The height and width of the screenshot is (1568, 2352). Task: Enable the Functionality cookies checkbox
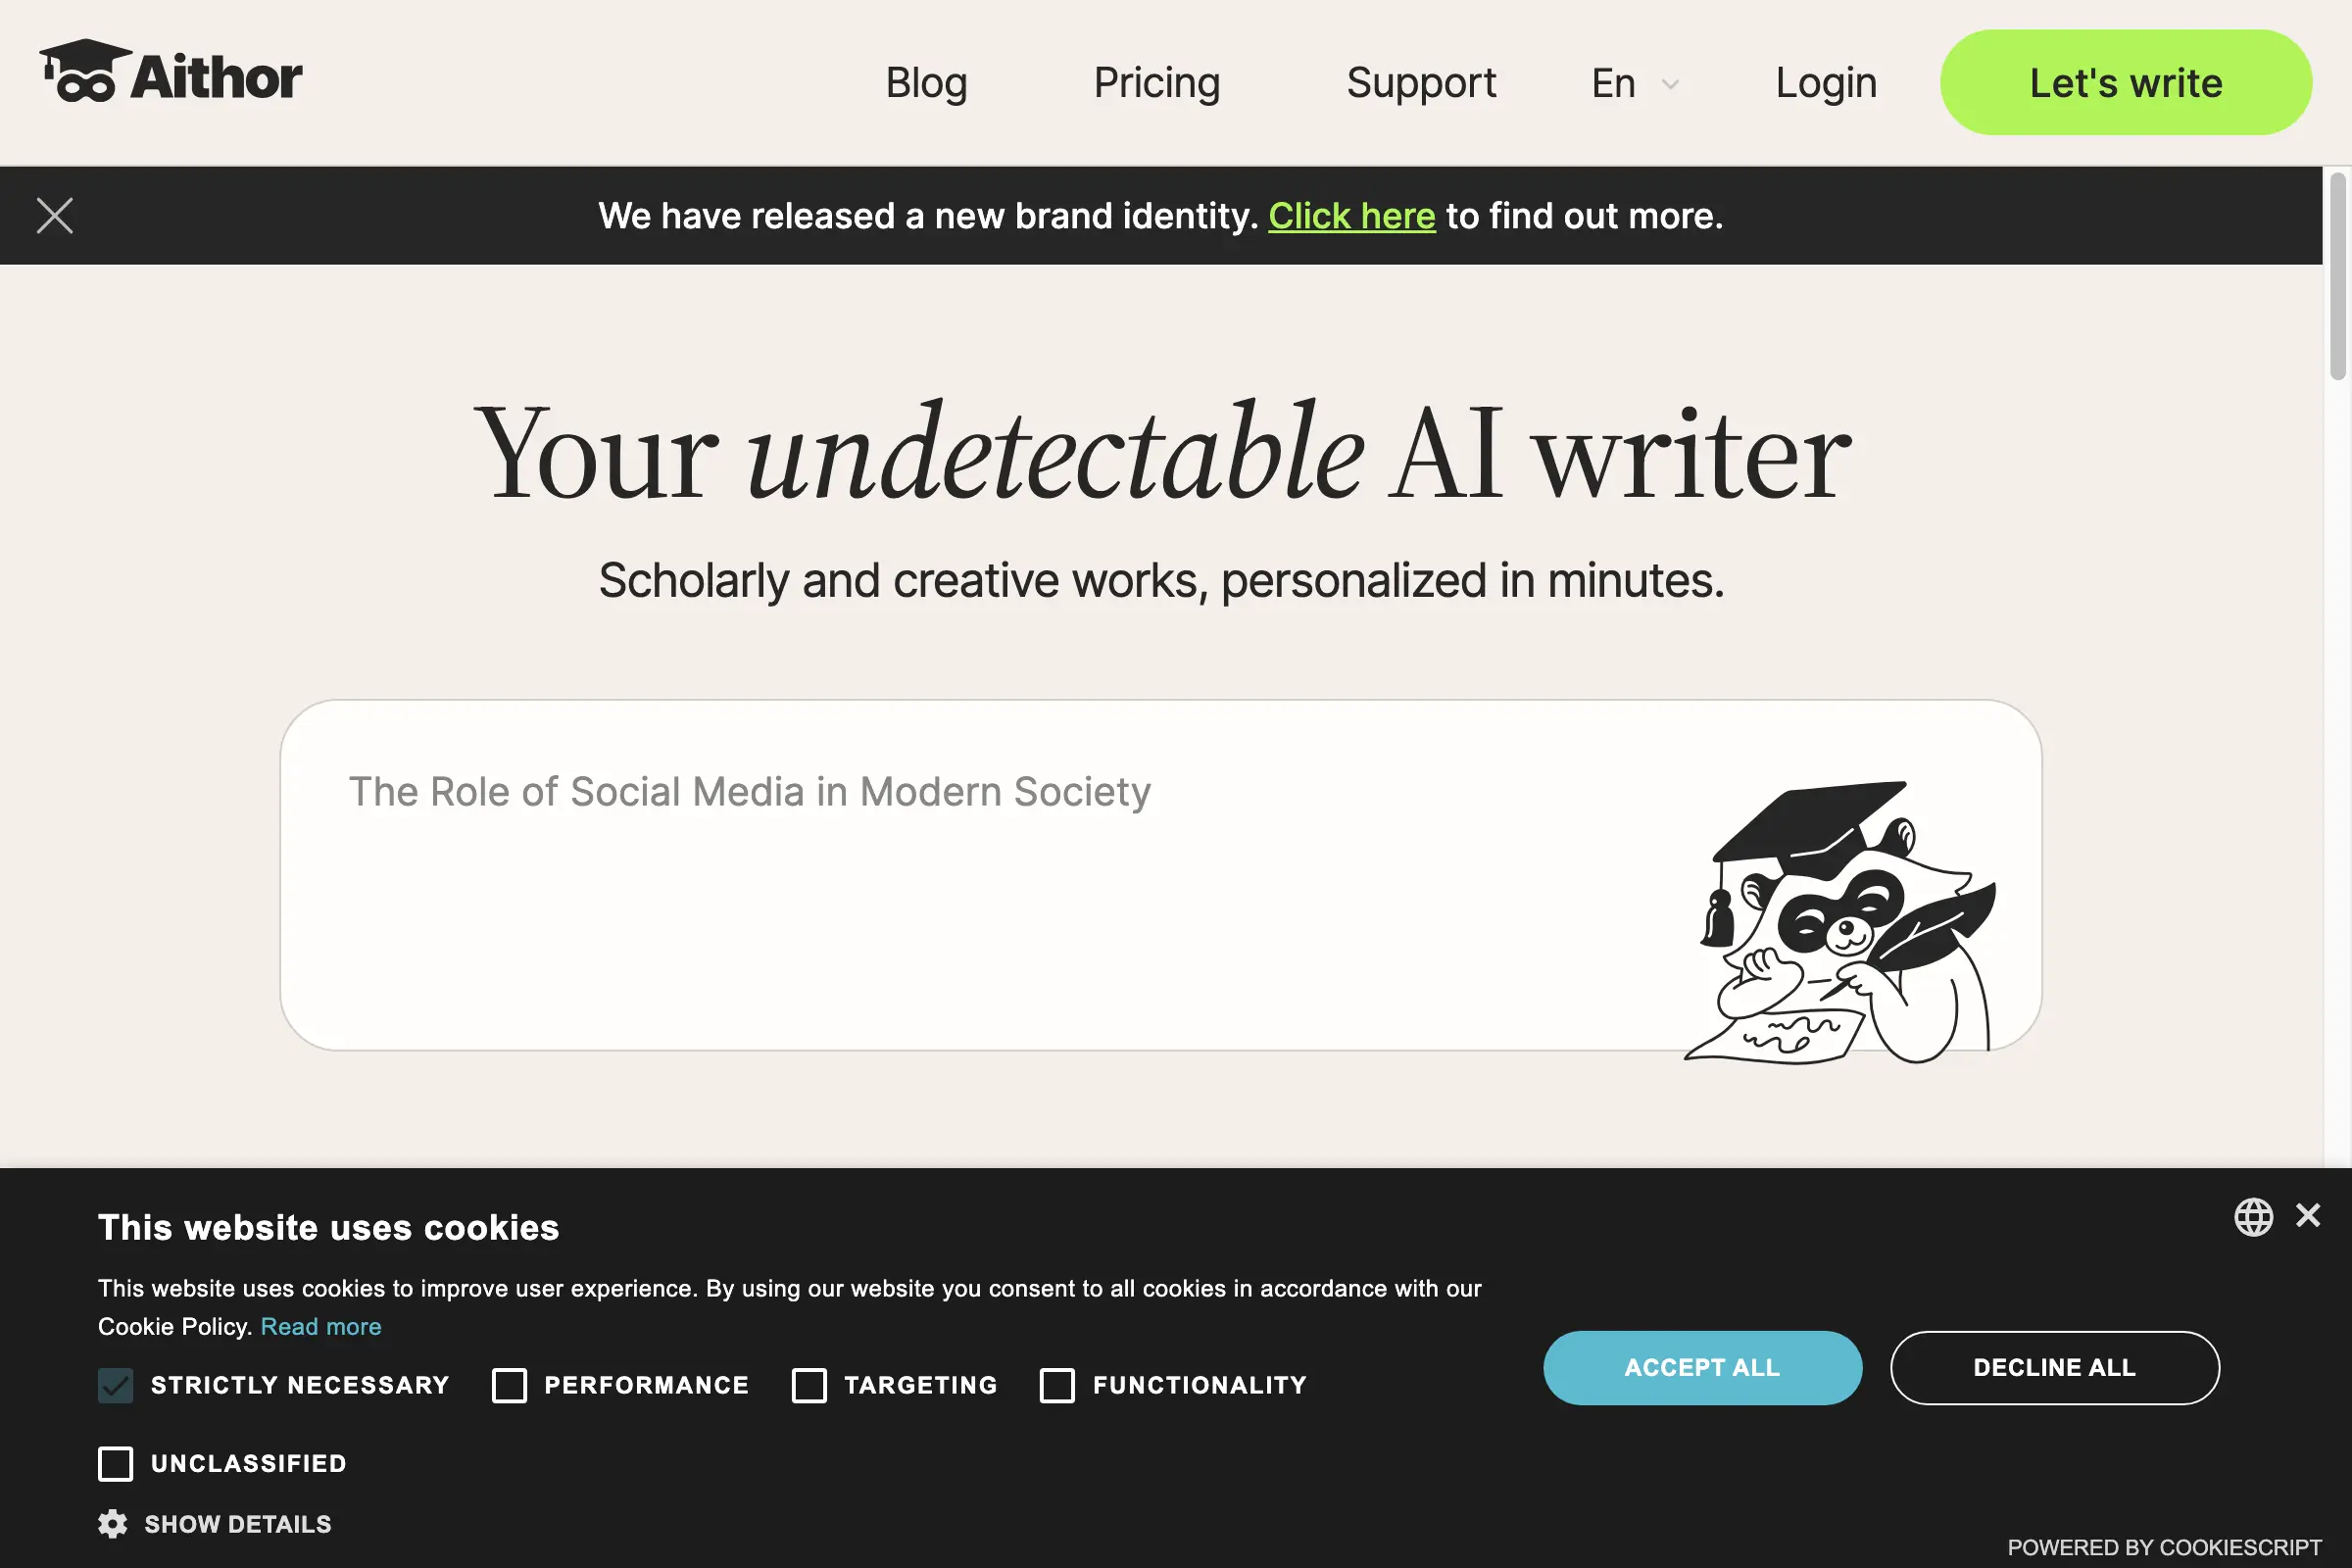tap(1056, 1386)
